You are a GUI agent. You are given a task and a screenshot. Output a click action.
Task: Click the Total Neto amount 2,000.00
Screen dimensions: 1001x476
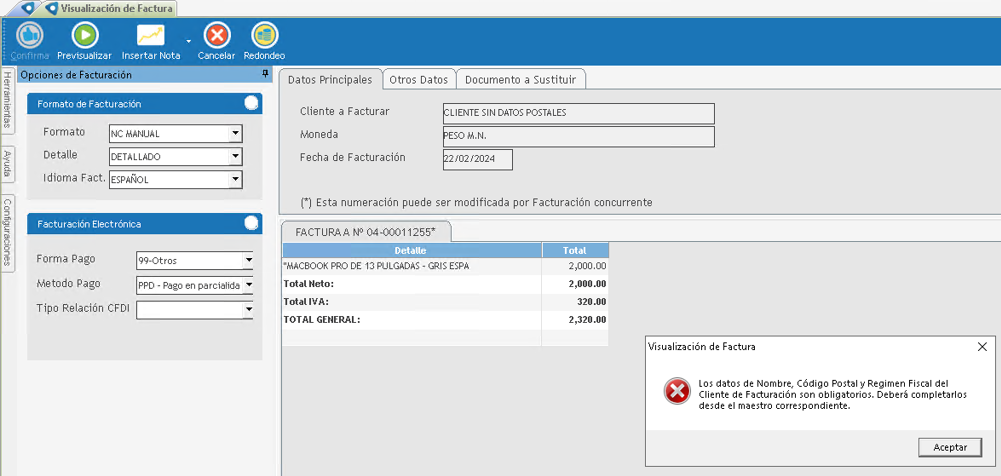click(587, 284)
